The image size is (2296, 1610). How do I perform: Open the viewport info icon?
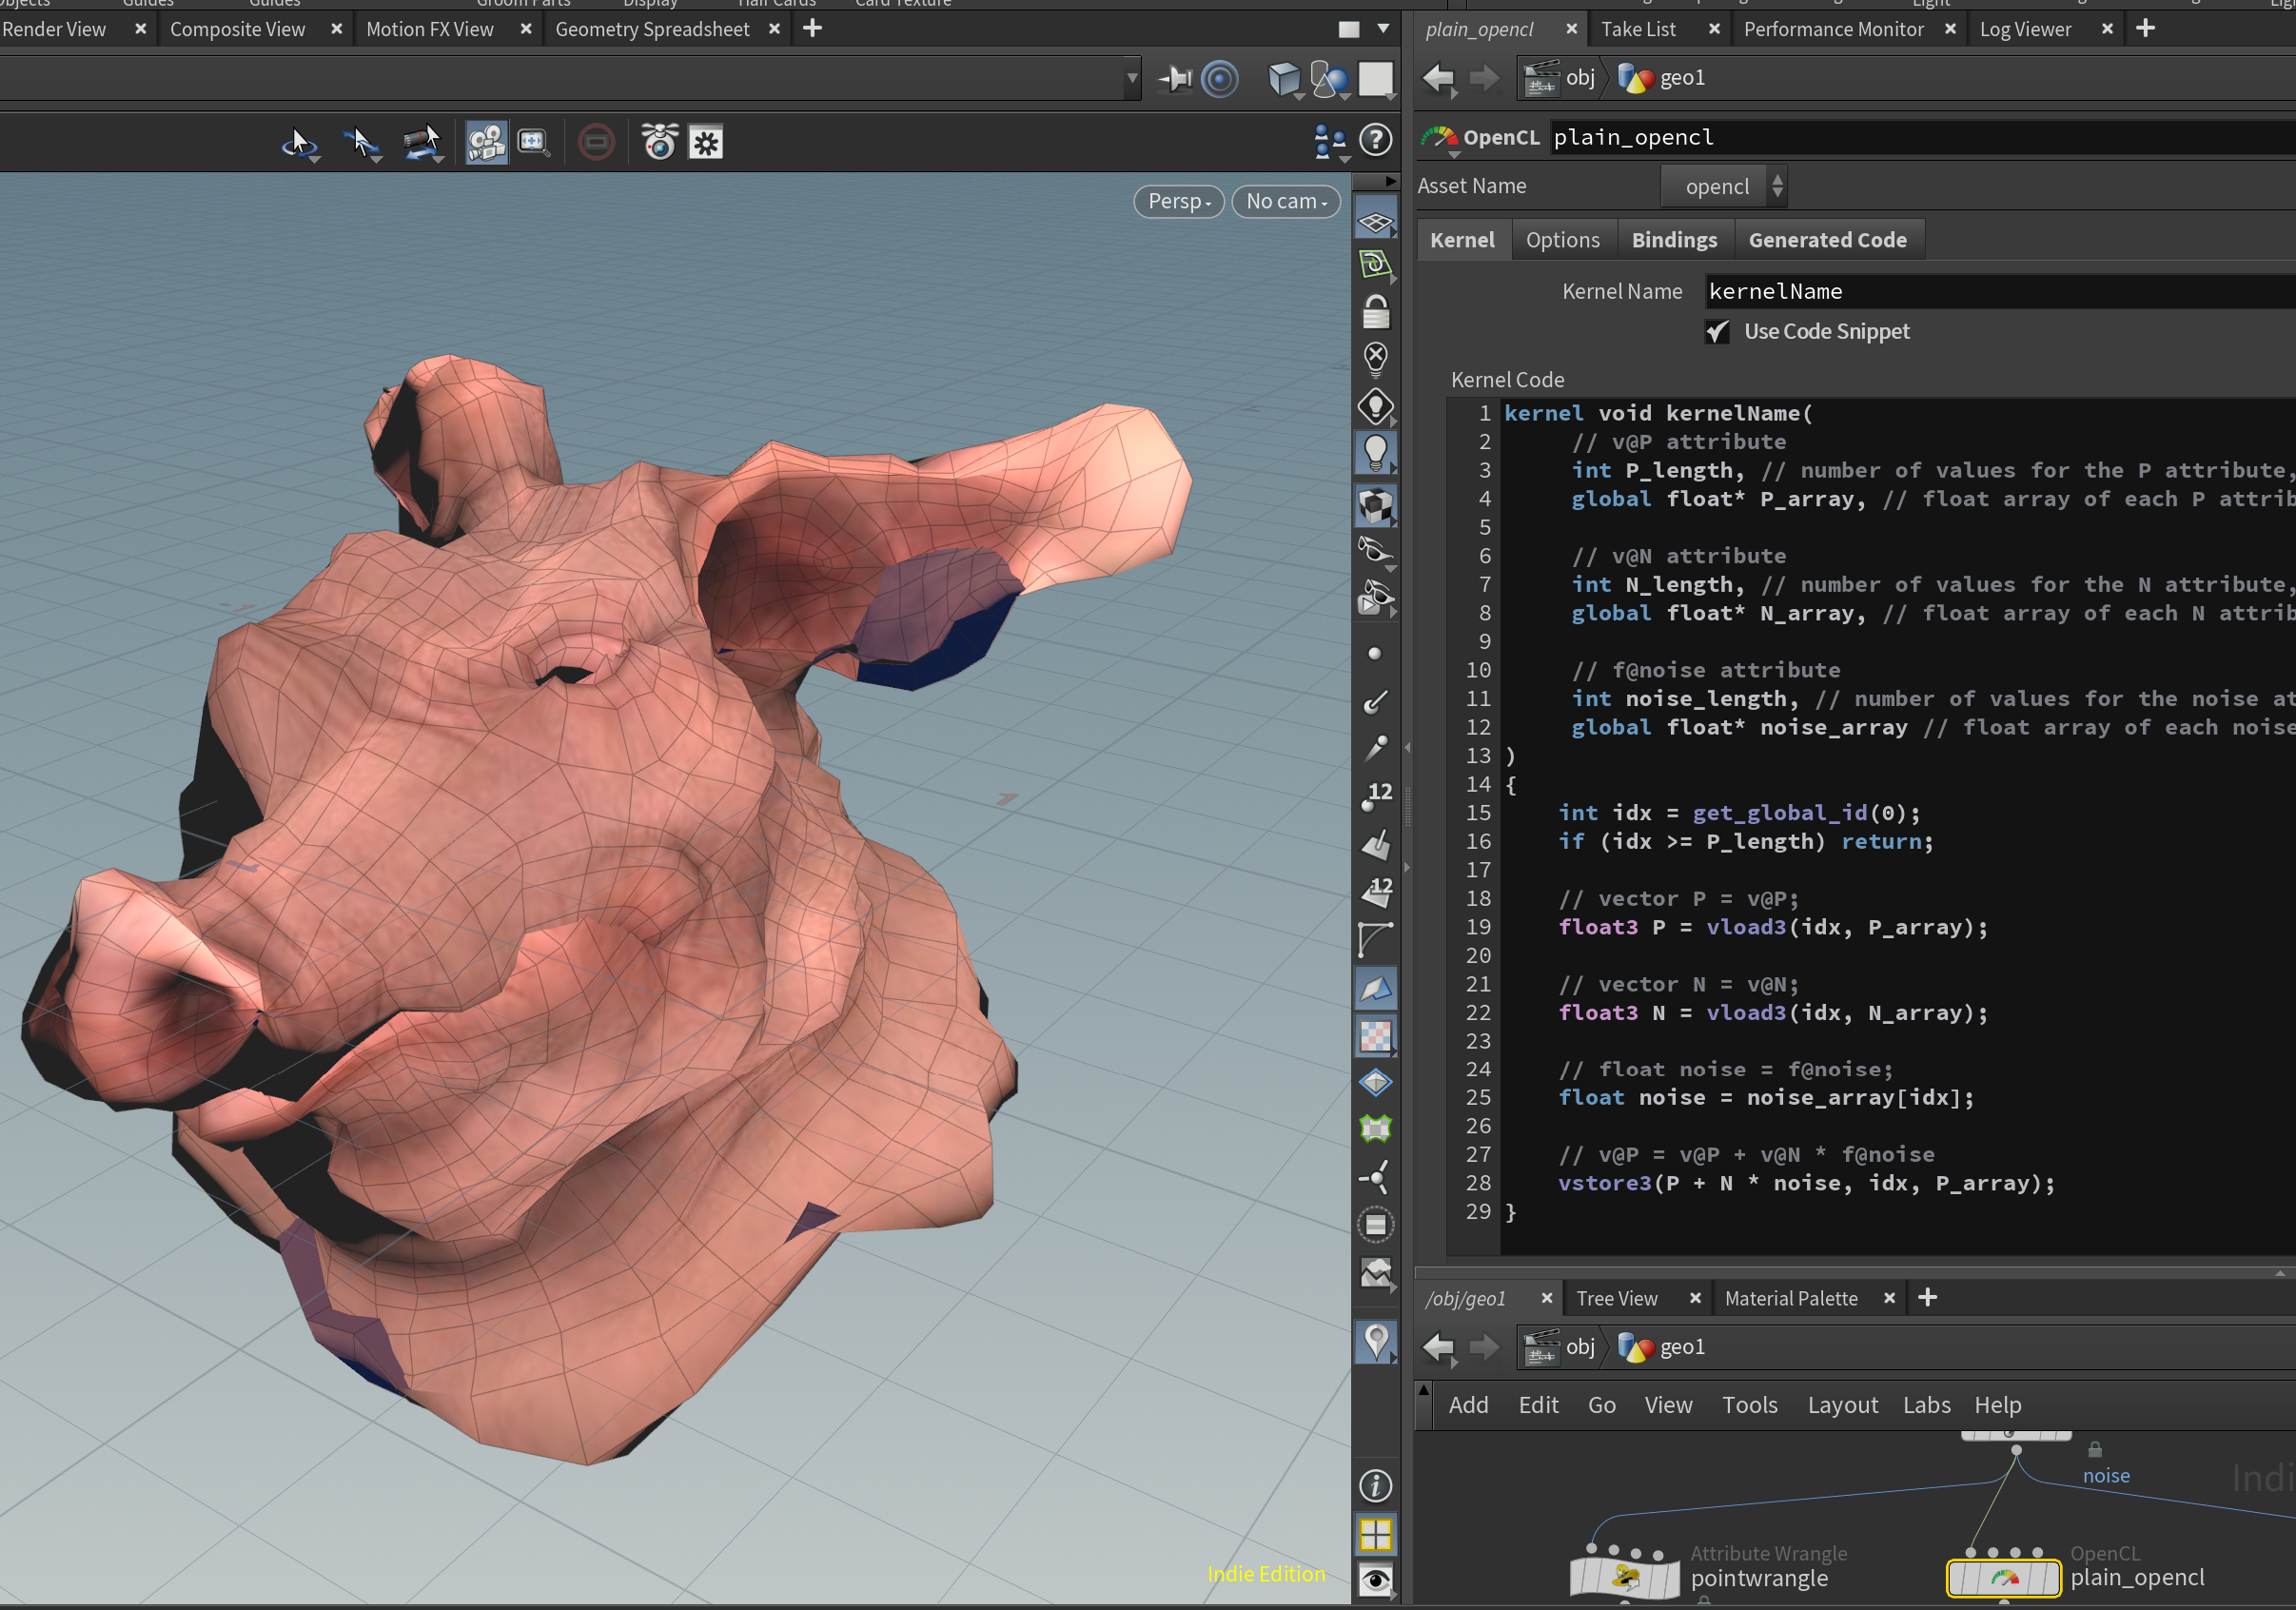(1376, 1486)
